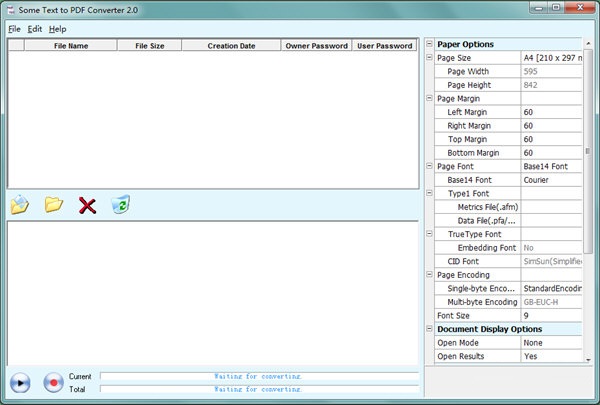Collapse the TrueType Font group
This screenshot has height=405, width=600.
point(429,234)
